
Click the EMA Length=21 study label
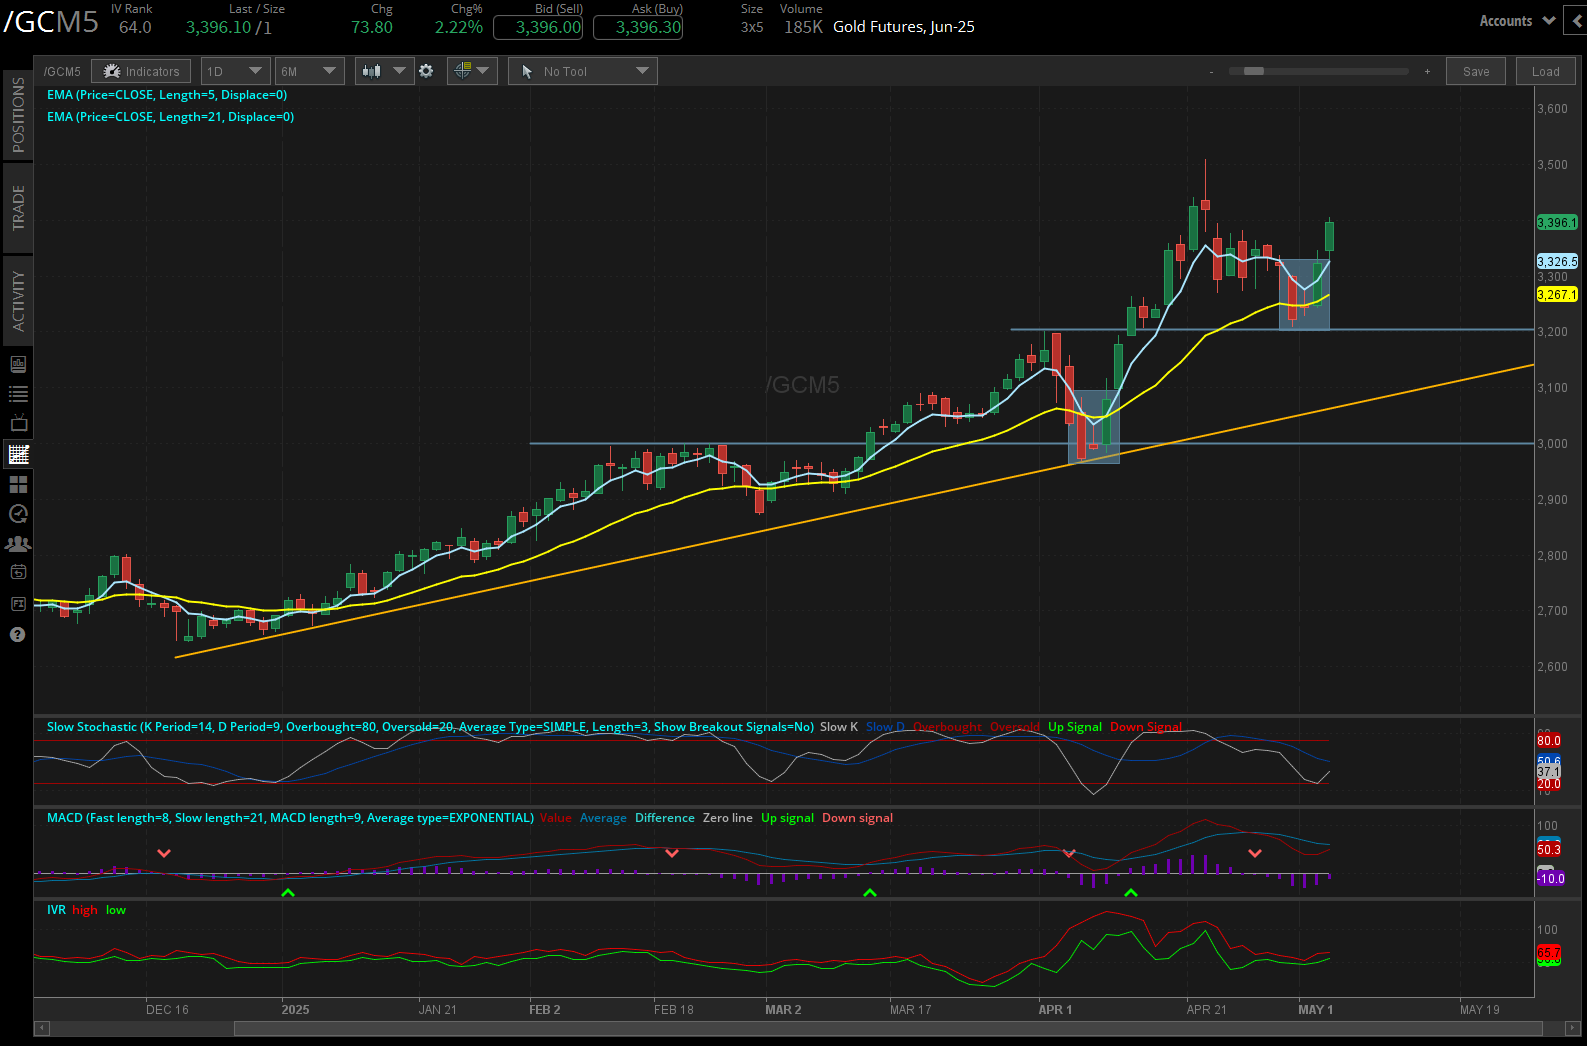(x=171, y=117)
